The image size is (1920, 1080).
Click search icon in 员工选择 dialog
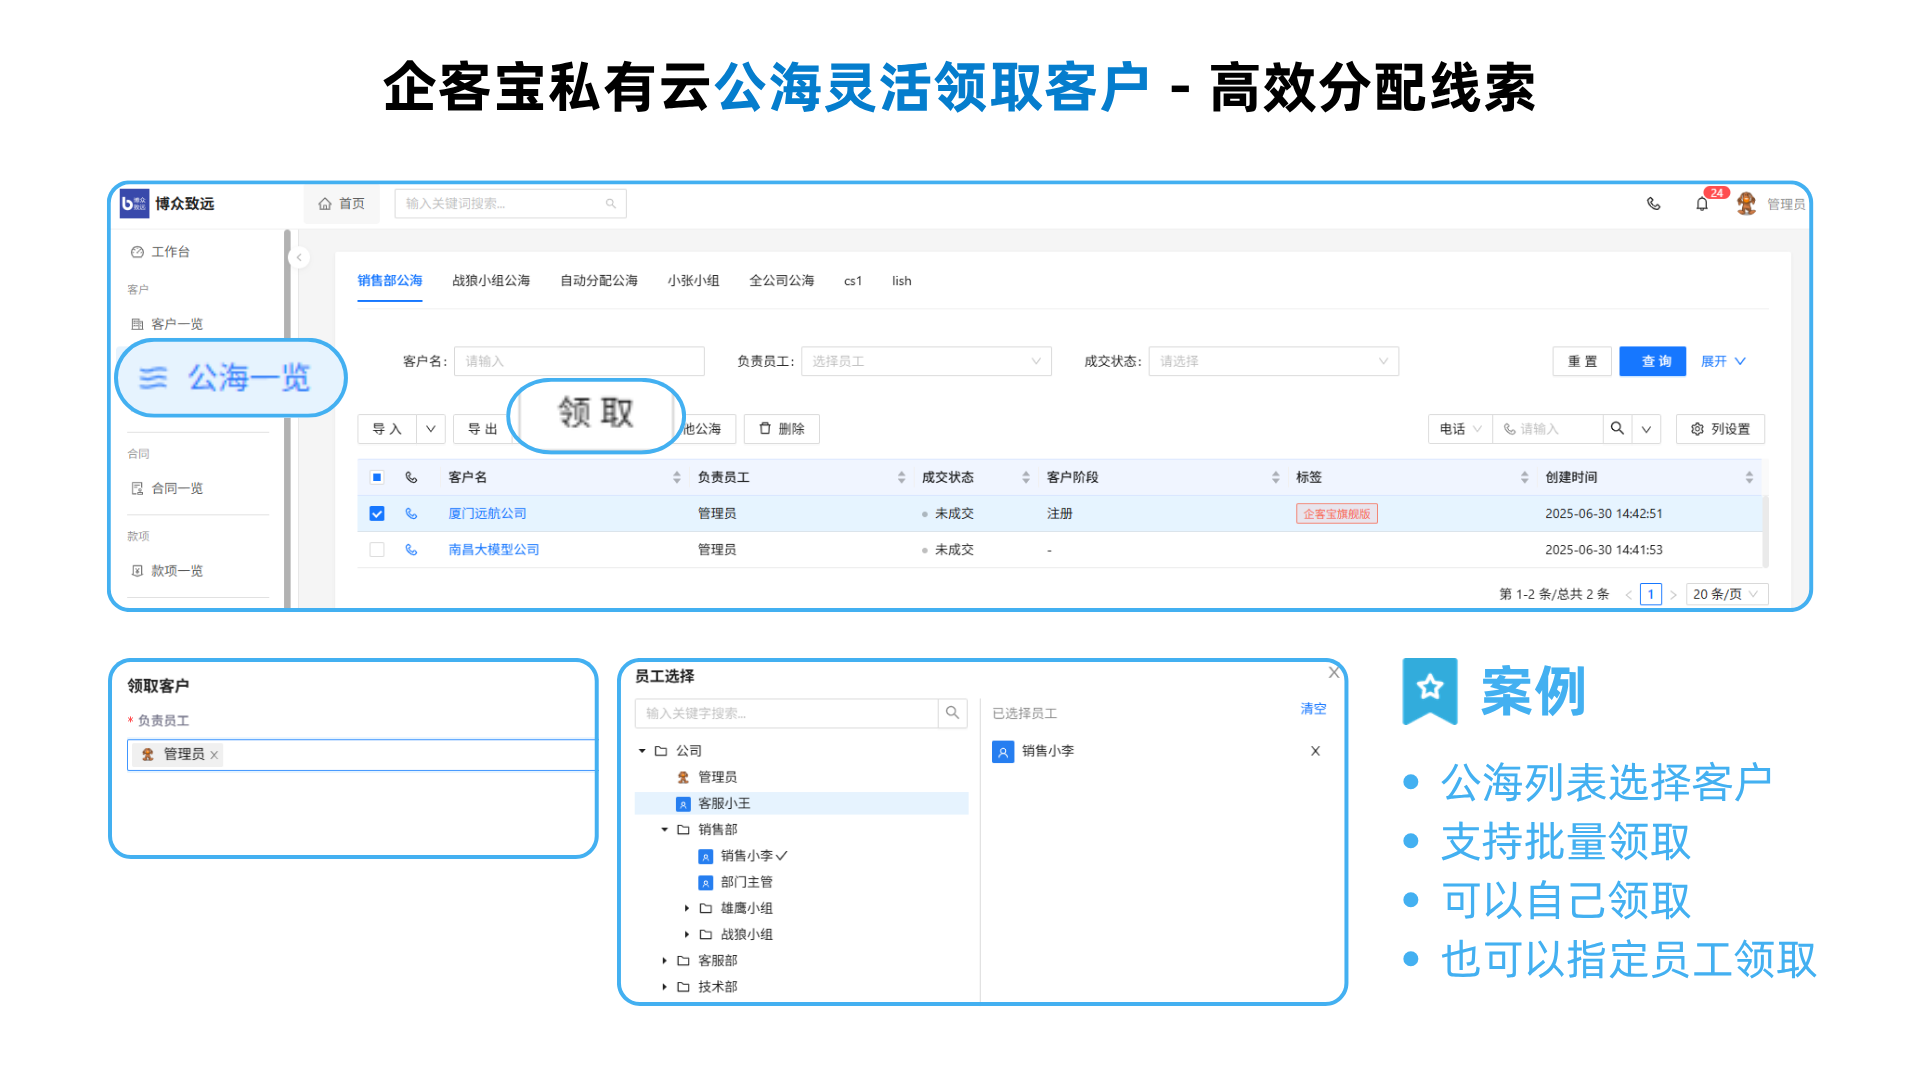(x=952, y=713)
